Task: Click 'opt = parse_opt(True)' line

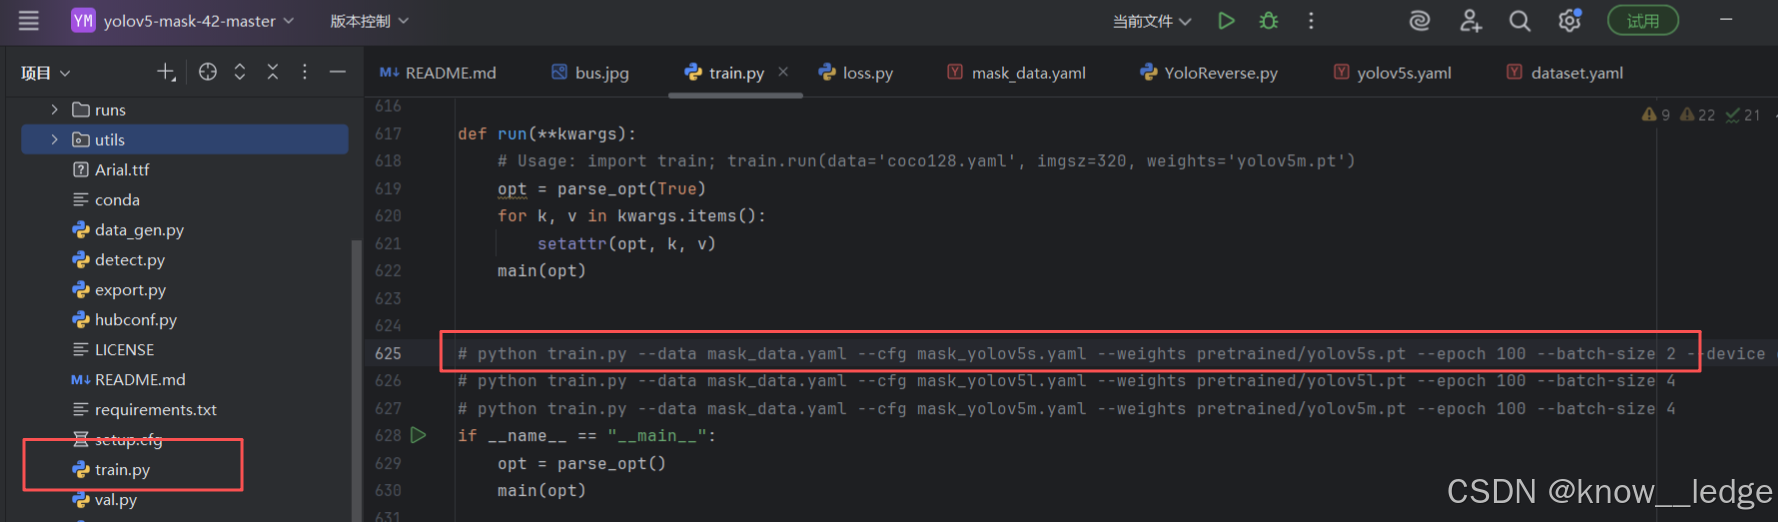Action: 601,189
